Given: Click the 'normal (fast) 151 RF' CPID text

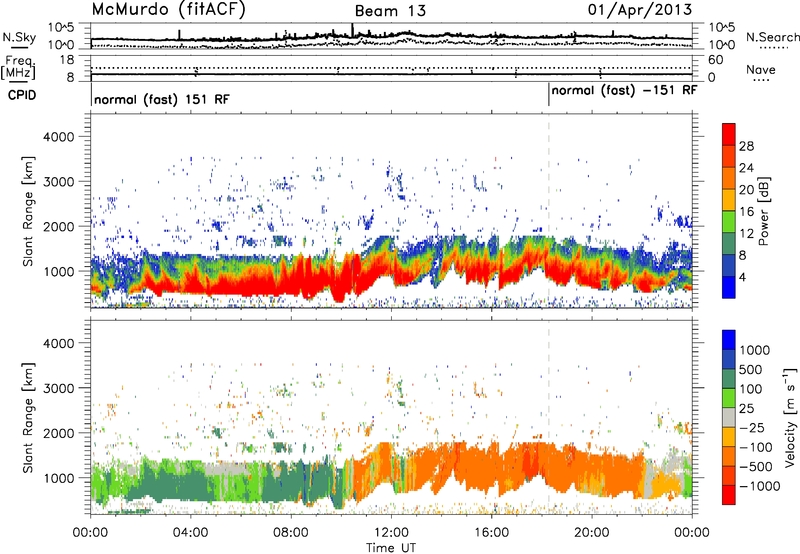Looking at the screenshot, I should point(162,99).
